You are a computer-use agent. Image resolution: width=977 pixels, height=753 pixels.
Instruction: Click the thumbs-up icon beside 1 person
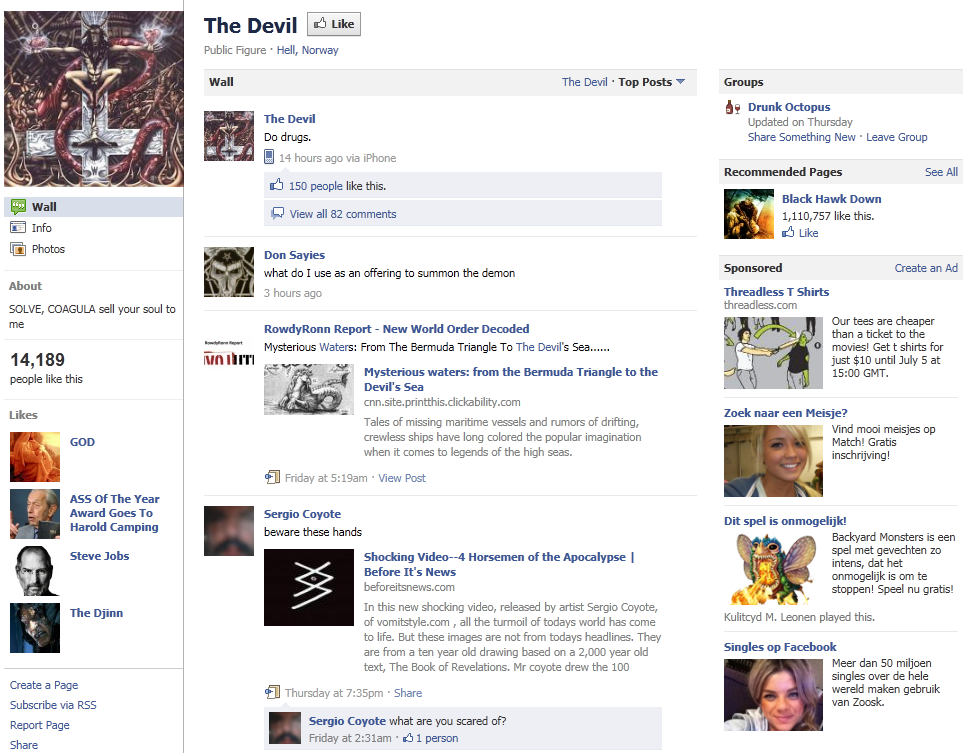408,738
